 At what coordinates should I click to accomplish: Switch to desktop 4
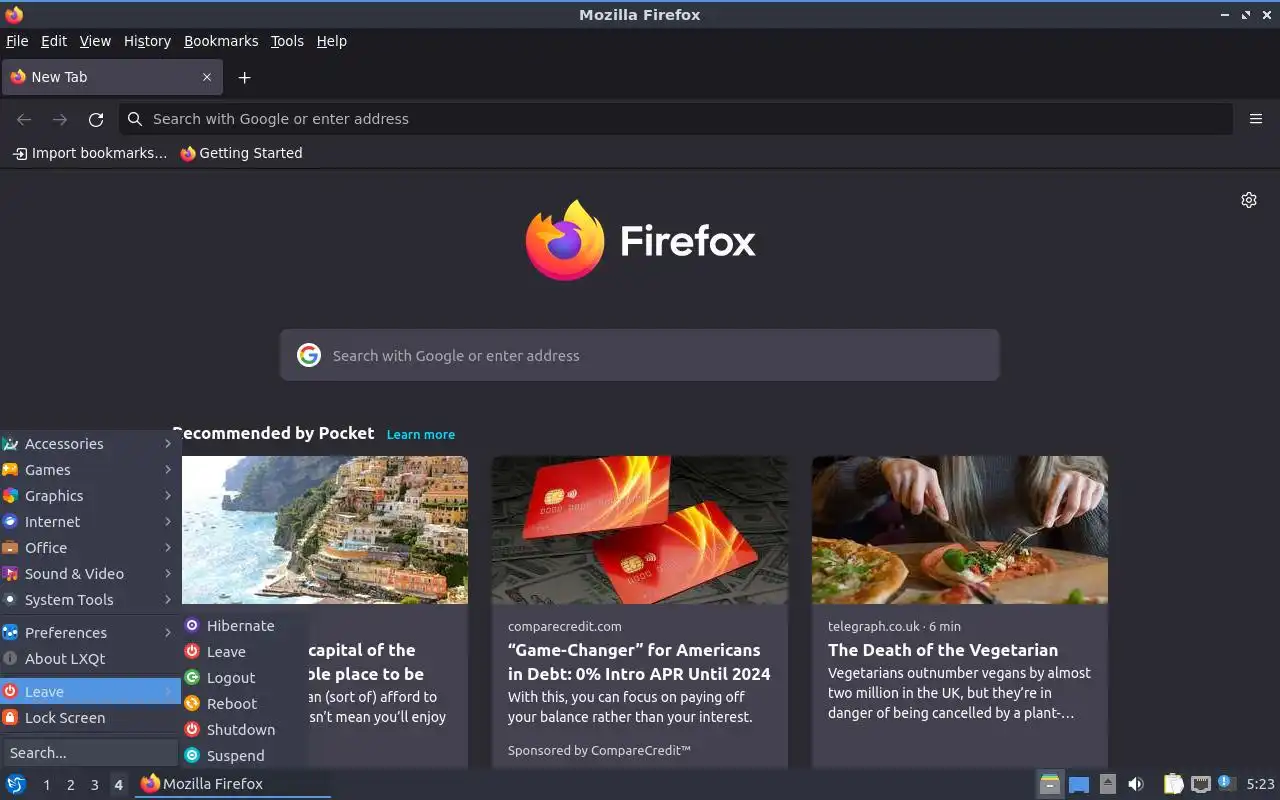(x=118, y=785)
